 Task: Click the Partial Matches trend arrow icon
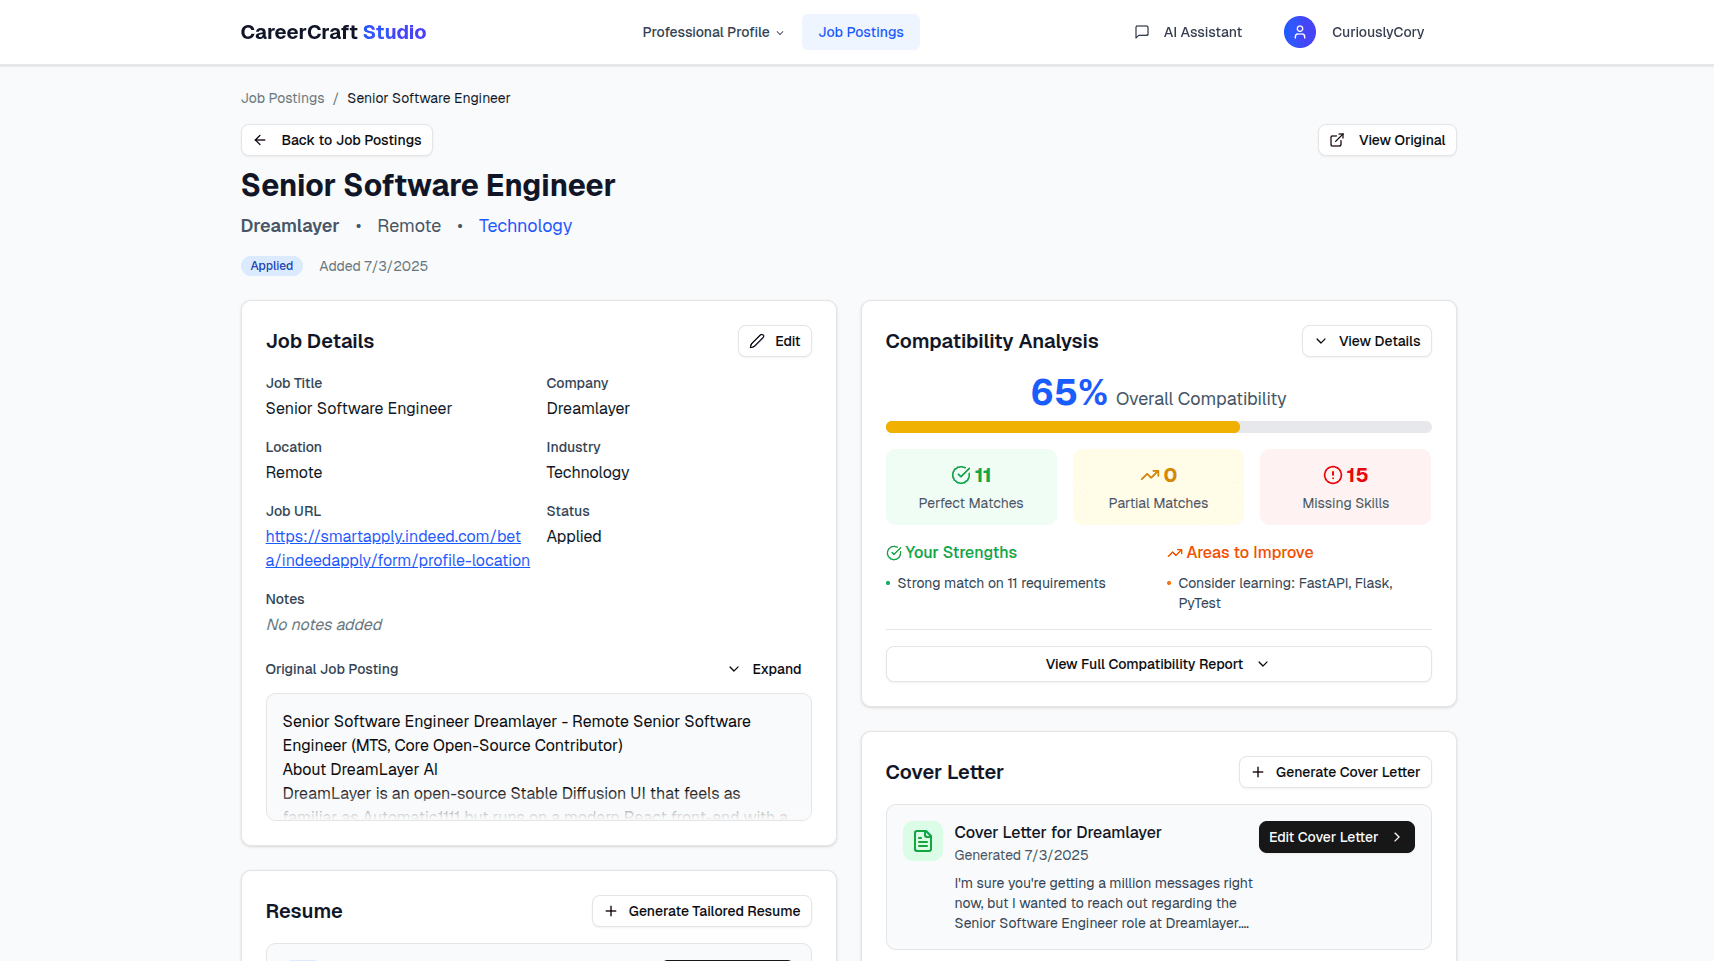point(1150,475)
